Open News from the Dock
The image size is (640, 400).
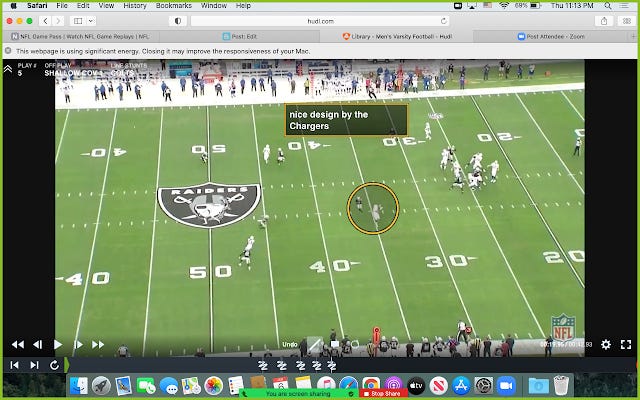(438, 385)
